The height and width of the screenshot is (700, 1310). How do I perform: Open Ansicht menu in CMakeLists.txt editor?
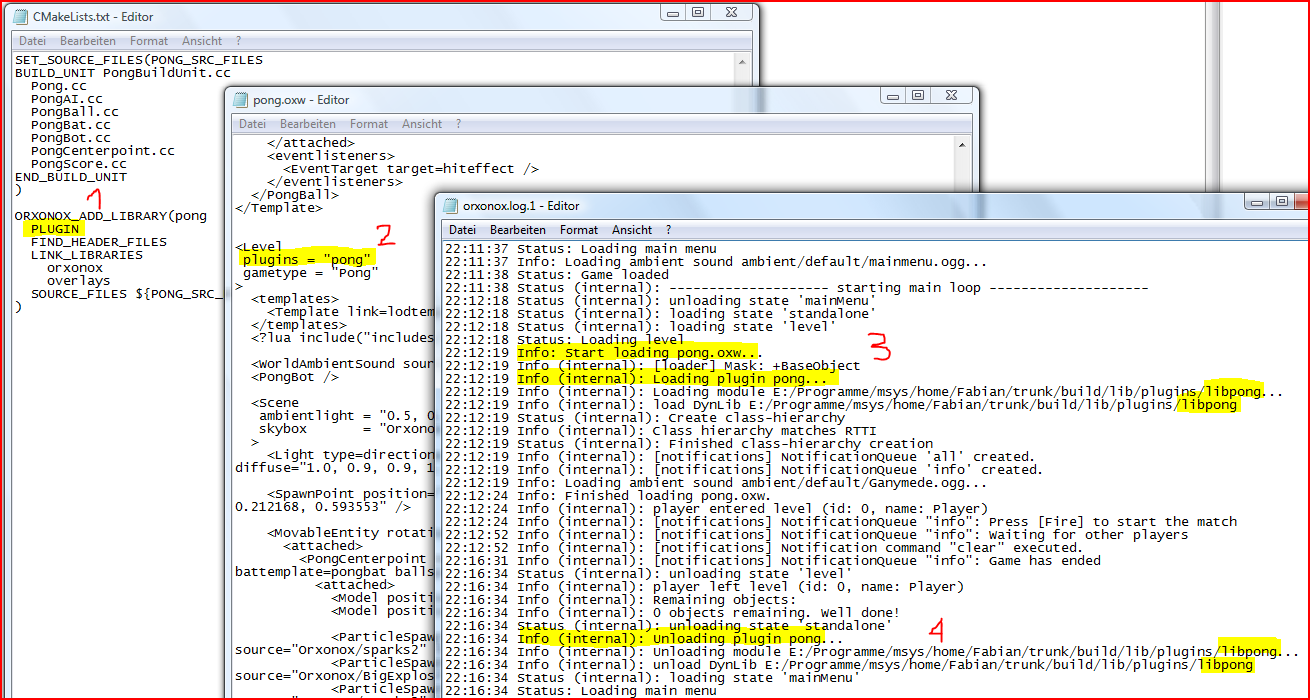pos(202,41)
